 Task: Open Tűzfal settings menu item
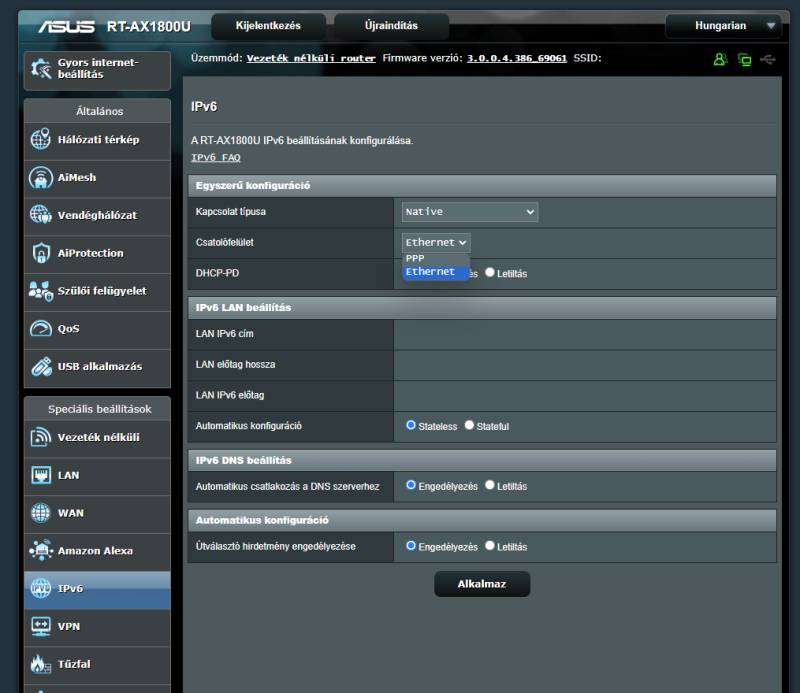coord(97,664)
